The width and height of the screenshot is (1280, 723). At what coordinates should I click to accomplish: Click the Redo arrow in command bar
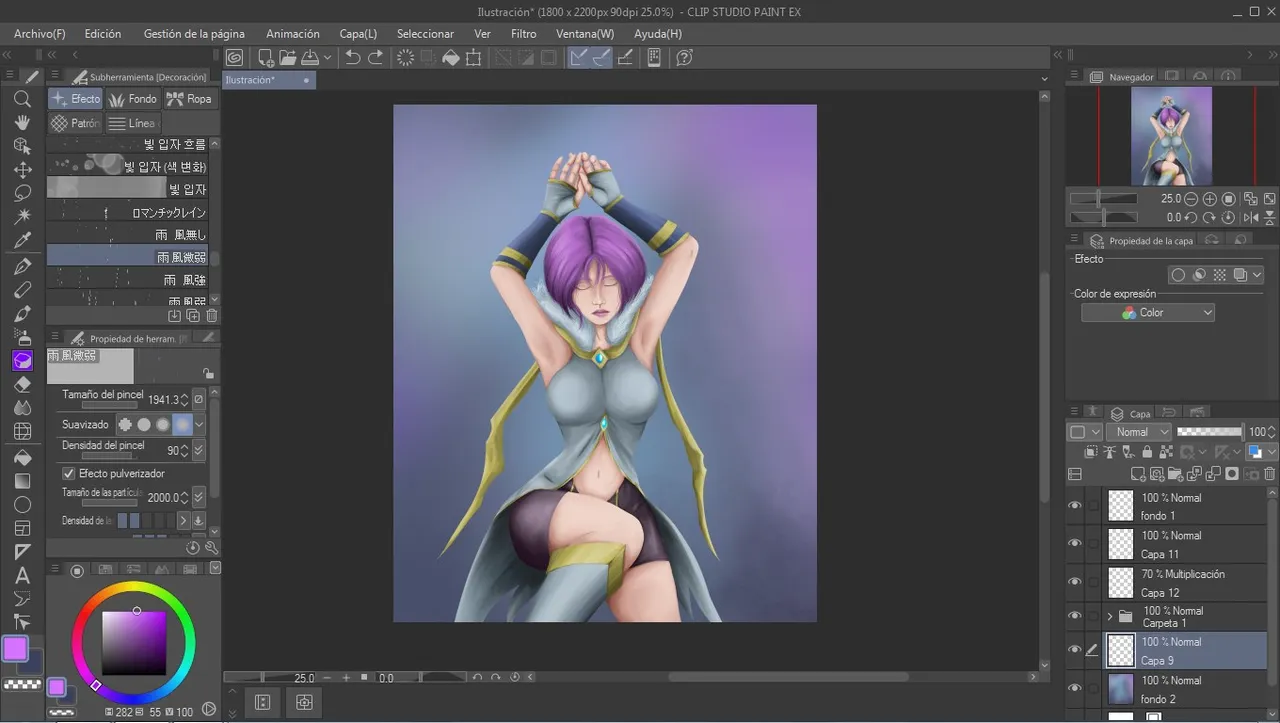(376, 58)
